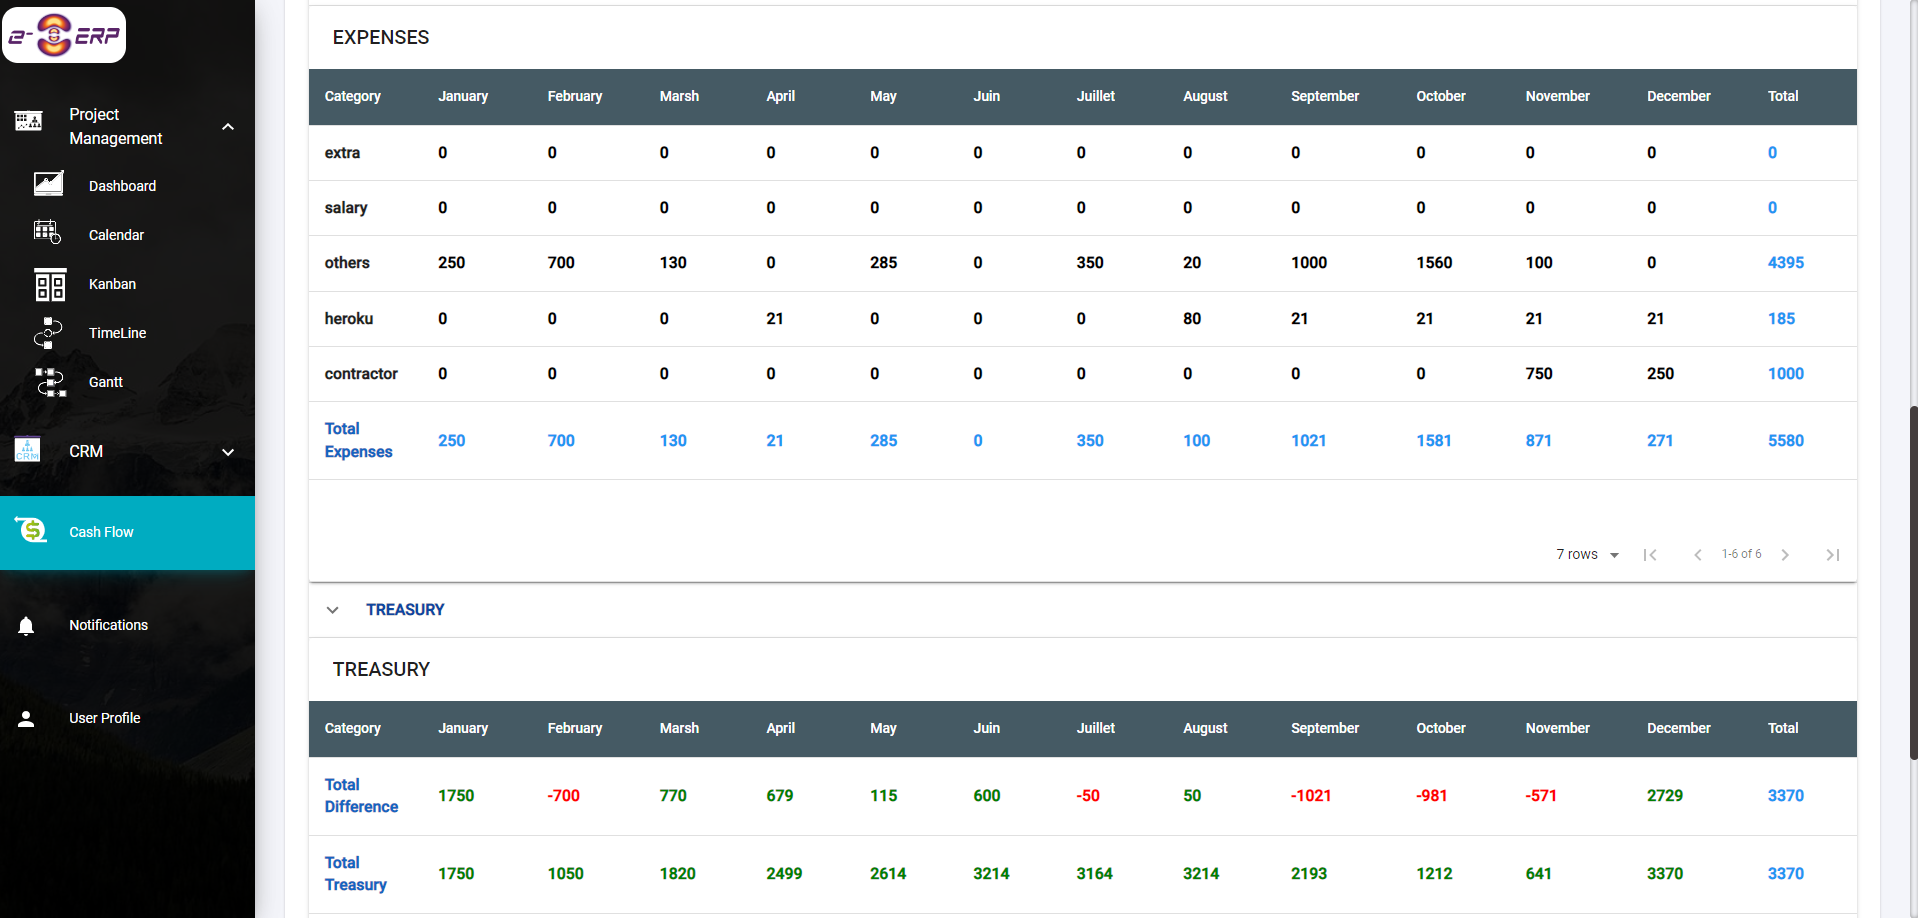This screenshot has height=918, width=1918.
Task: Collapse the Project Management section
Action: [228, 126]
